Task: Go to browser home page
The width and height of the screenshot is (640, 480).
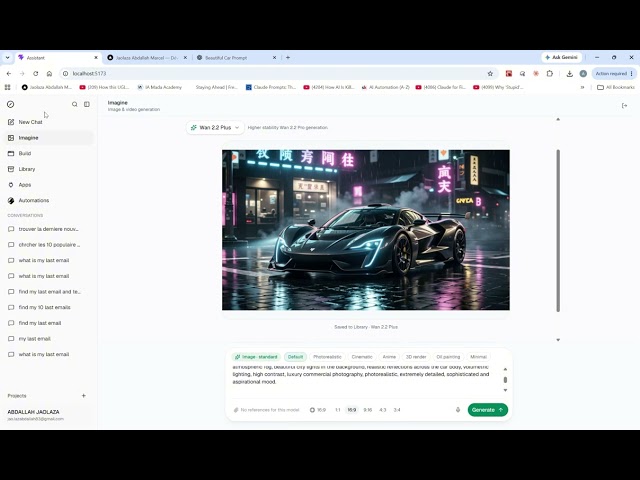Action: [49, 73]
